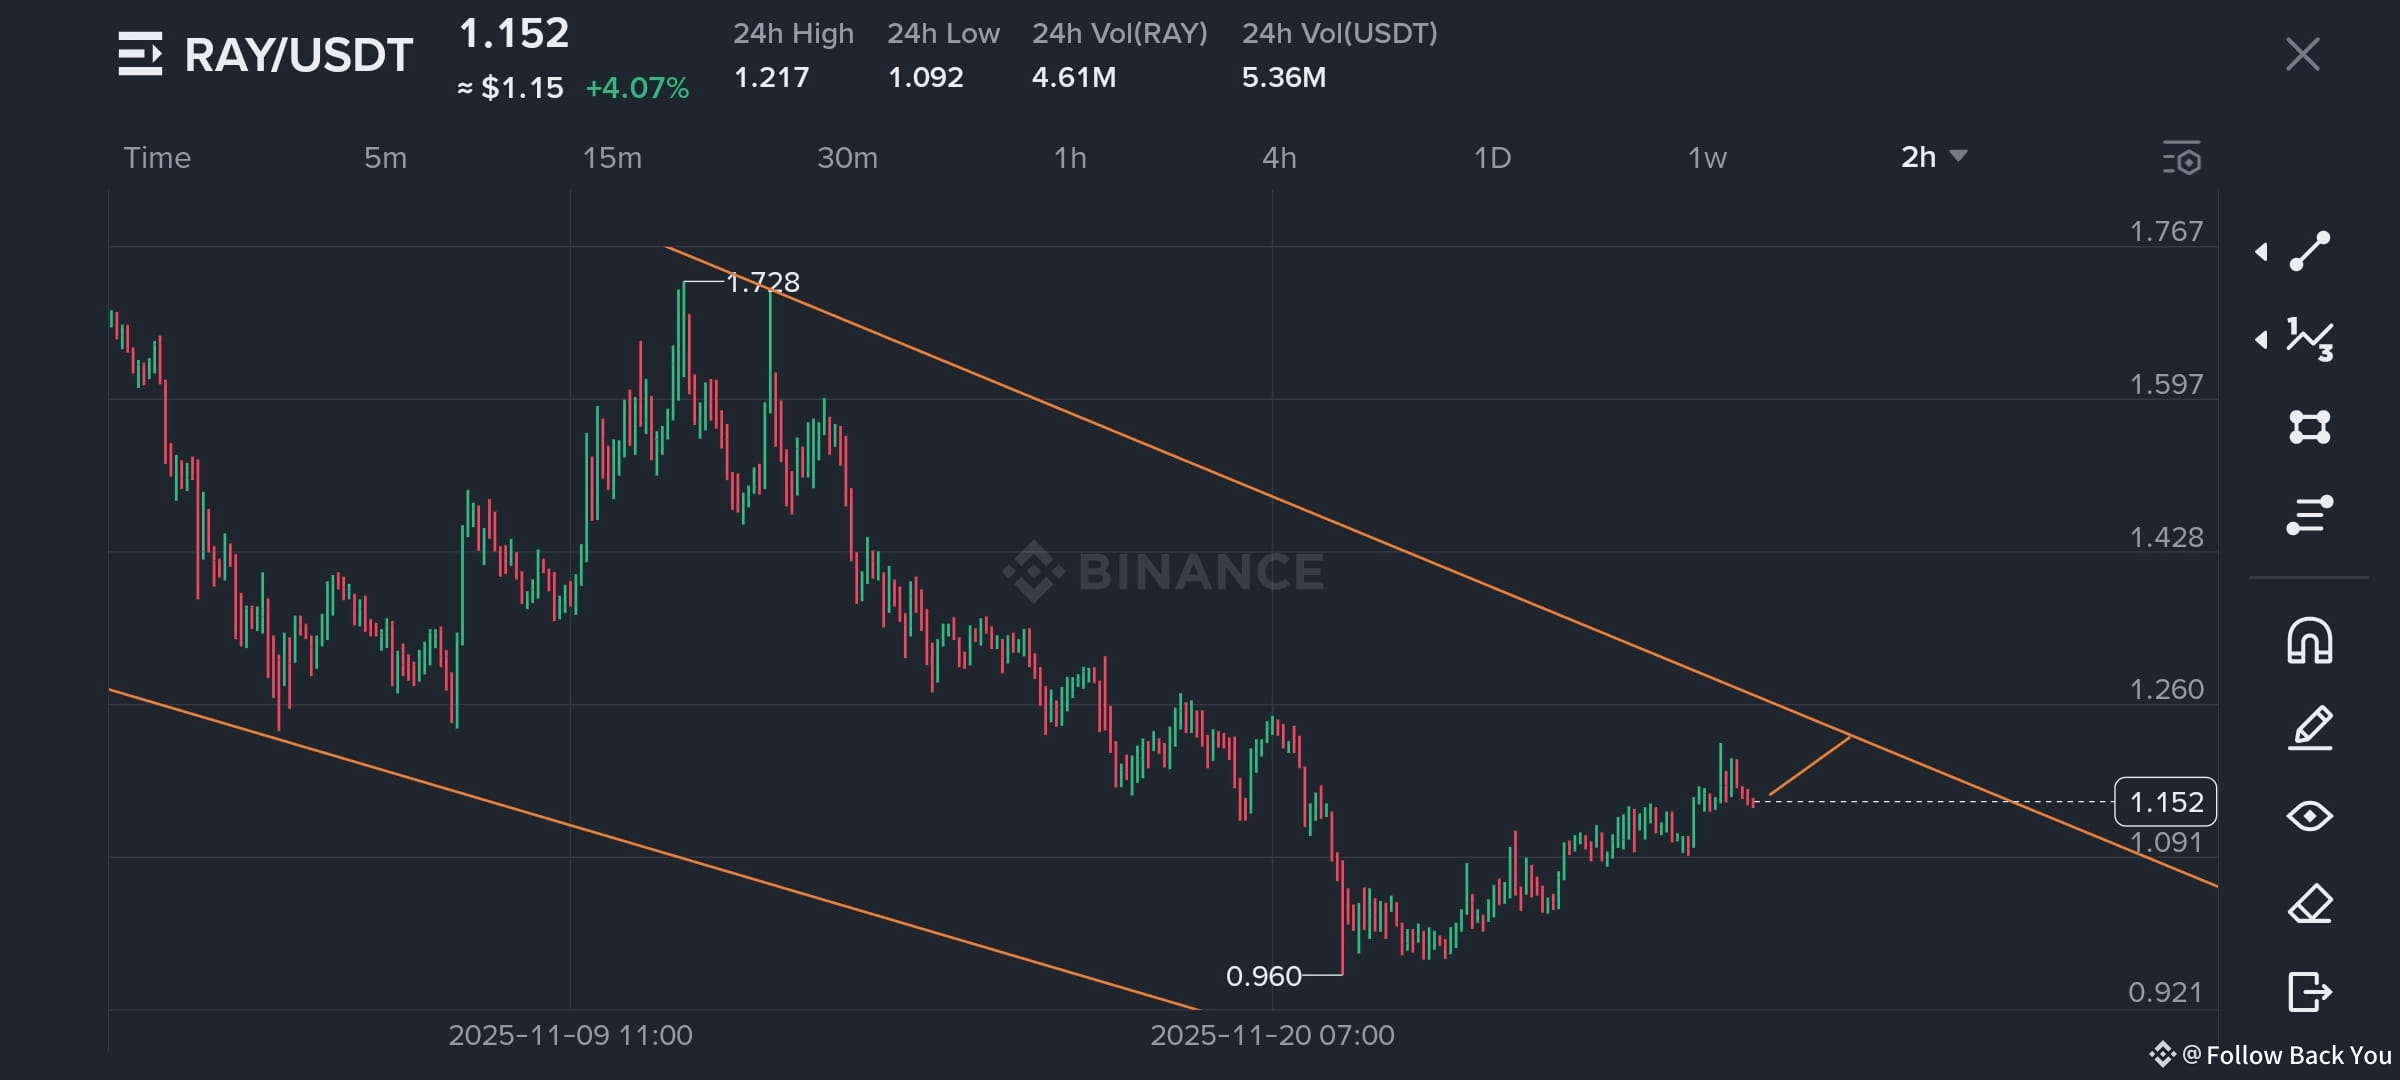Open the horizontal levels drawing tool
Image resolution: width=2400 pixels, height=1080 pixels.
click(x=2310, y=515)
